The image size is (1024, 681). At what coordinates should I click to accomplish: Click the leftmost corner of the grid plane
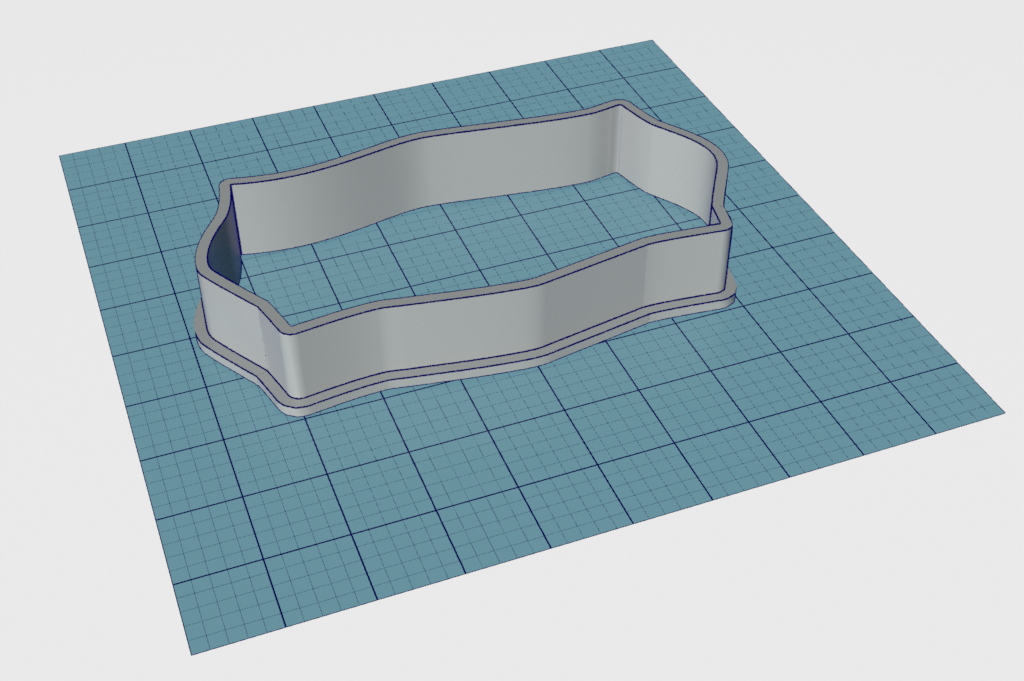[62, 157]
